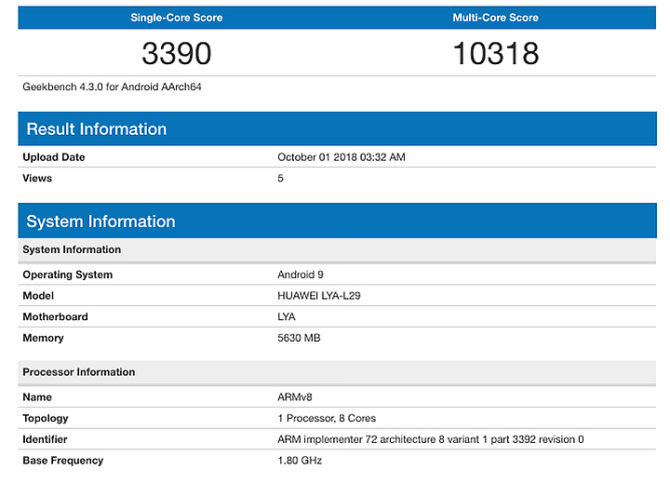Select the Android 9 value
The width and height of the screenshot is (670, 483).
(x=301, y=275)
